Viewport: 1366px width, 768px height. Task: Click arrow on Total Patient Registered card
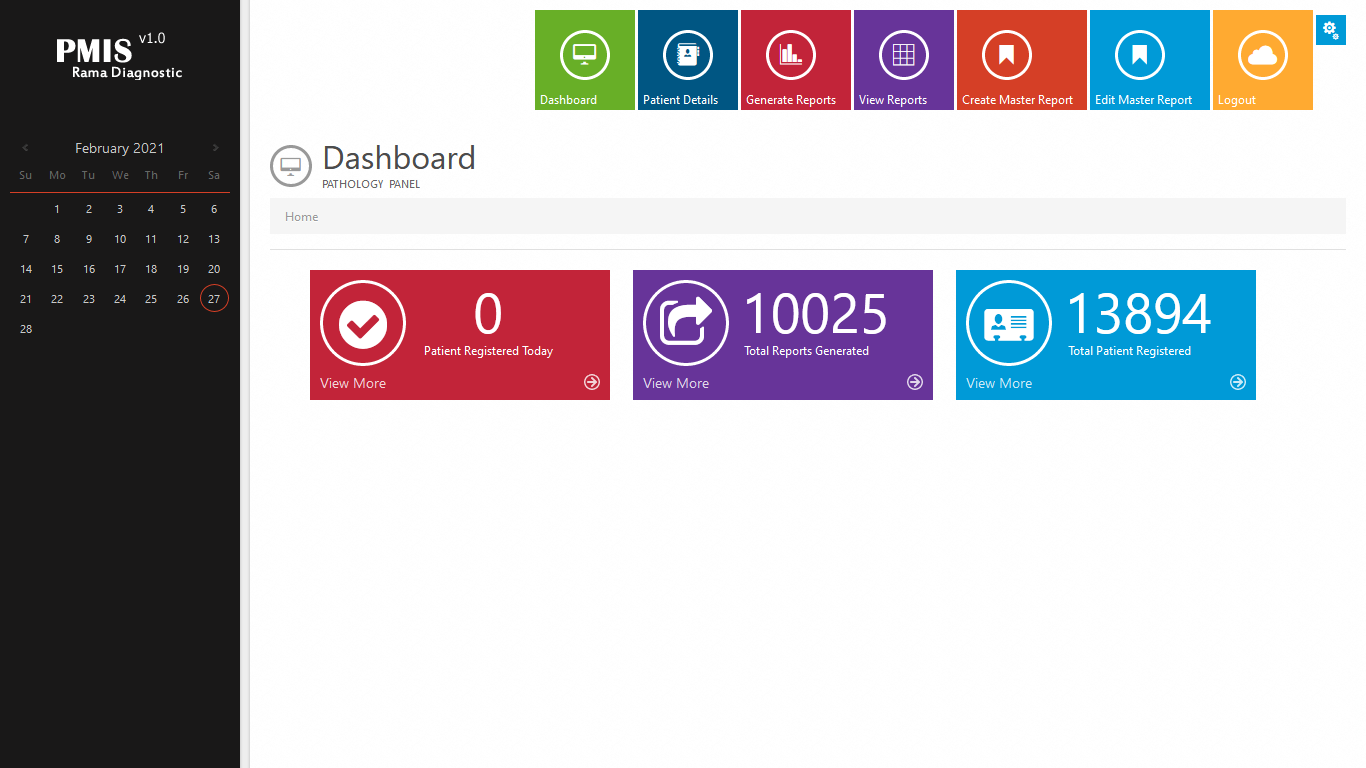[1238, 382]
